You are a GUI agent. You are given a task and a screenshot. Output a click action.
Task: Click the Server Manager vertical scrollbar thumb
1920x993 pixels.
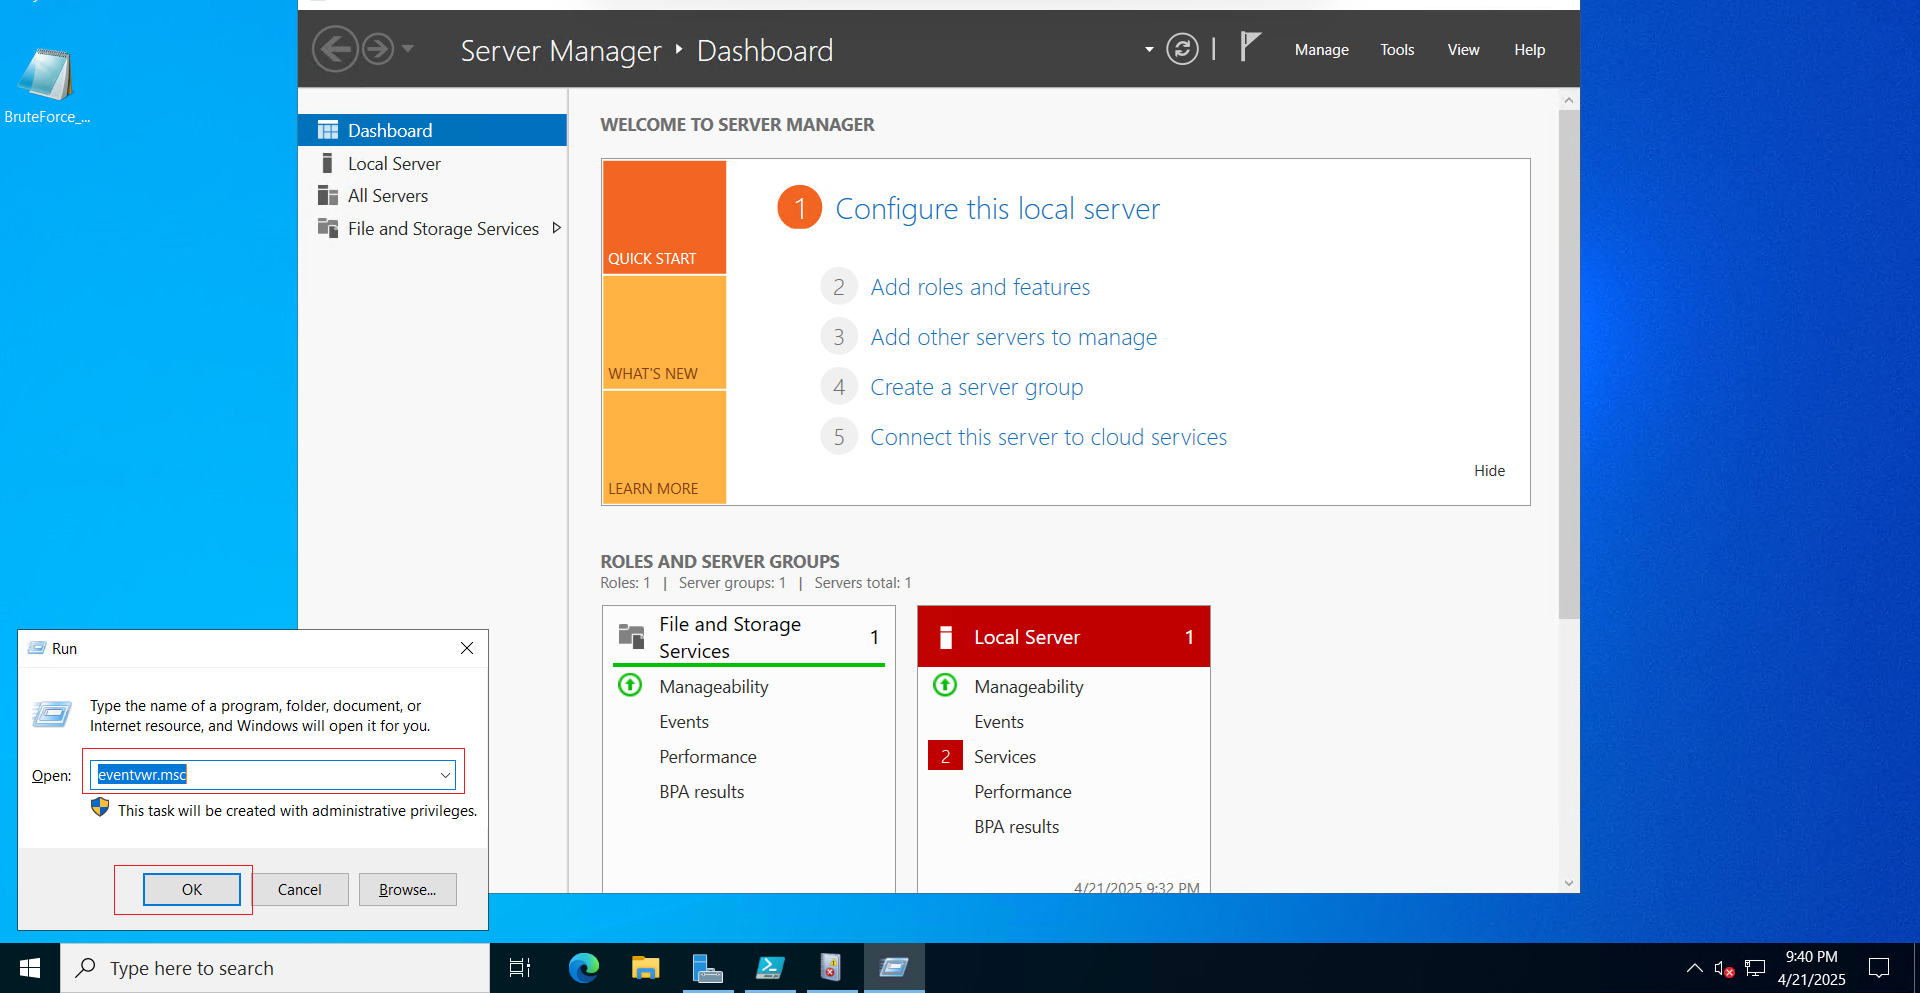point(1568,365)
